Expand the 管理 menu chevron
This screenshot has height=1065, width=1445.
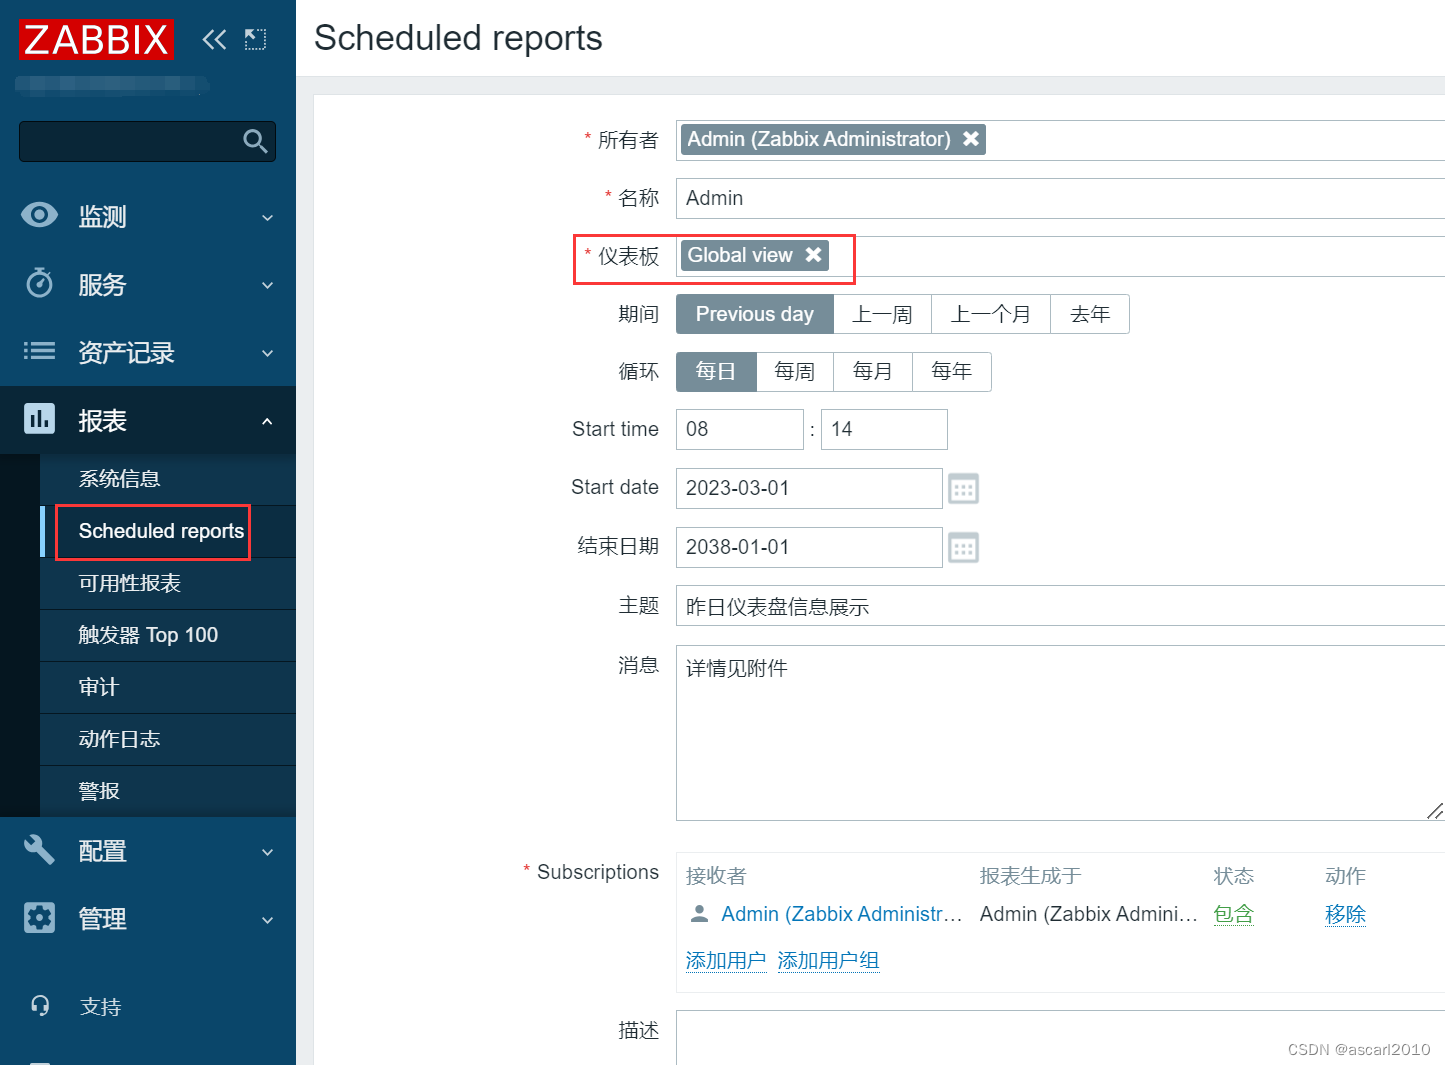[267, 919]
